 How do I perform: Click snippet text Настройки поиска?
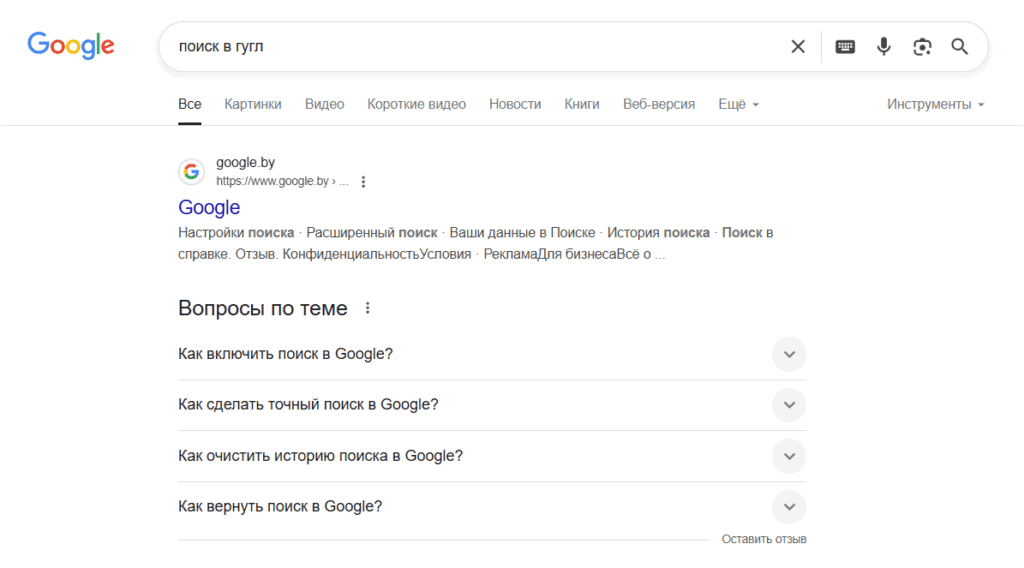[x=236, y=233]
